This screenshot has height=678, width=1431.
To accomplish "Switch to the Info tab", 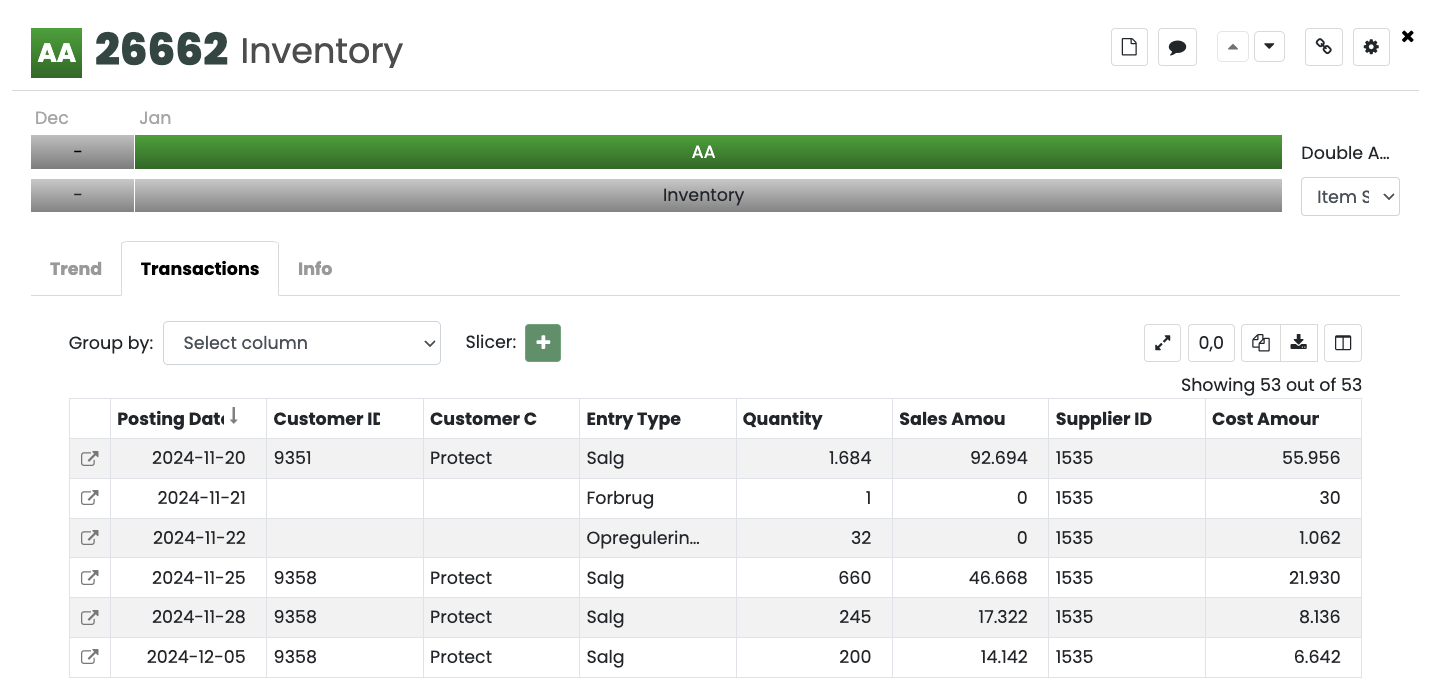I will pyautogui.click(x=314, y=269).
